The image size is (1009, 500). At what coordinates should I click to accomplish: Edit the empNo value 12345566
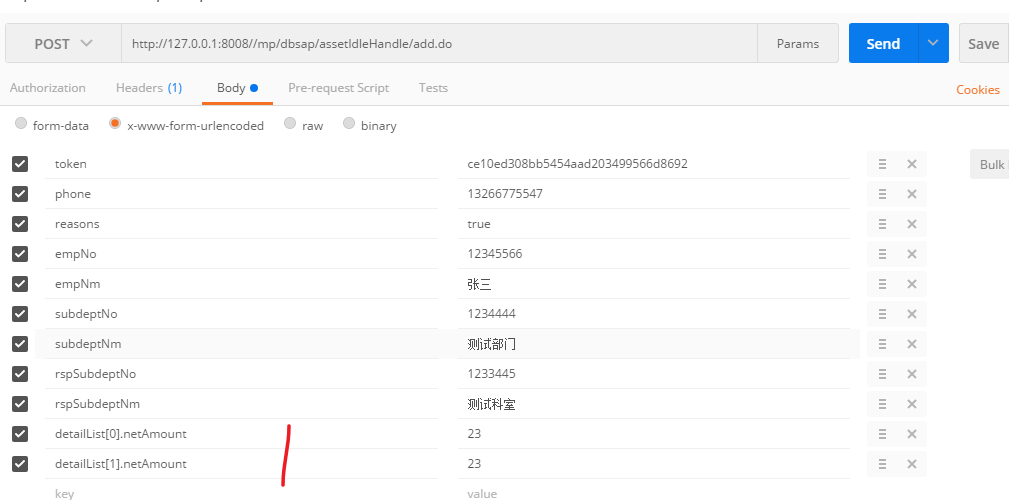click(654, 254)
